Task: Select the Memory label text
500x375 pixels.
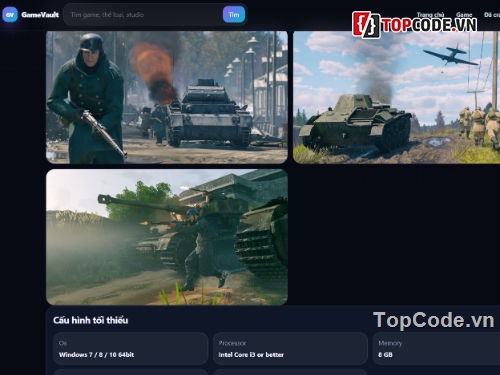Action: (390, 343)
